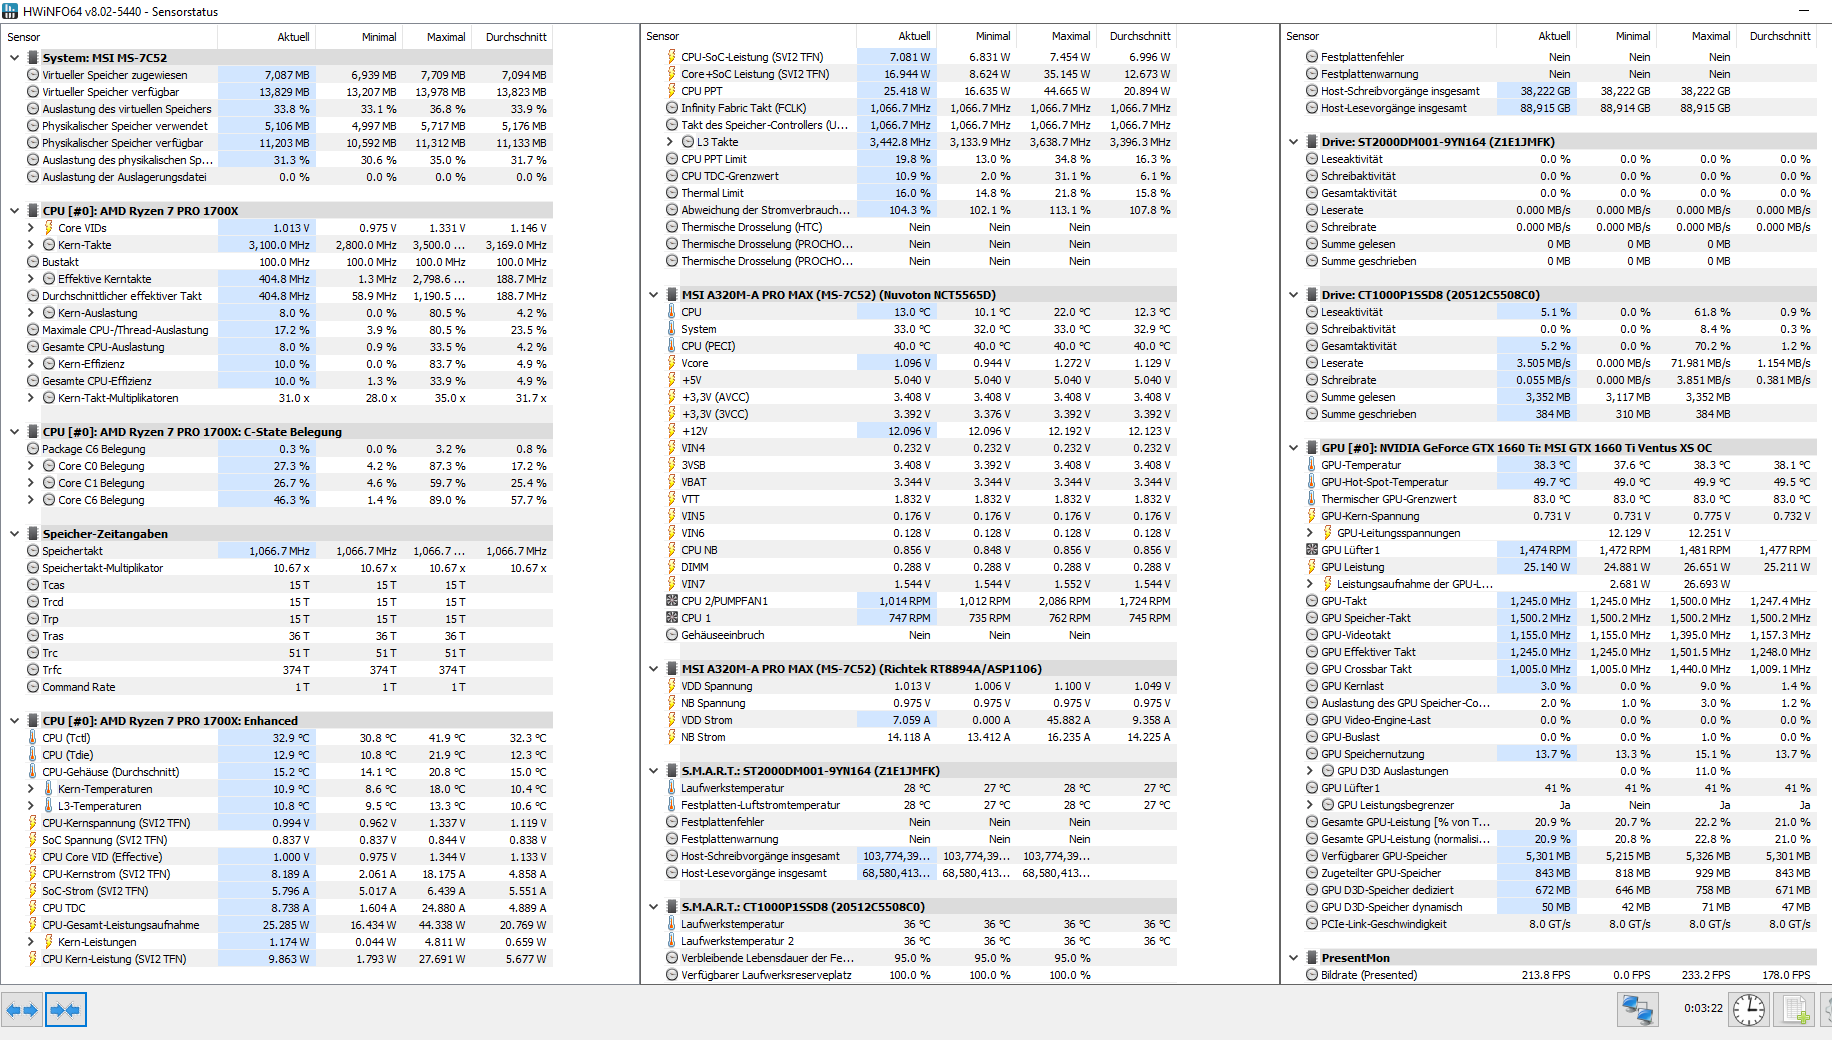Click circle icon beside GPU-Takt
The image size is (1832, 1040).
1312,601
